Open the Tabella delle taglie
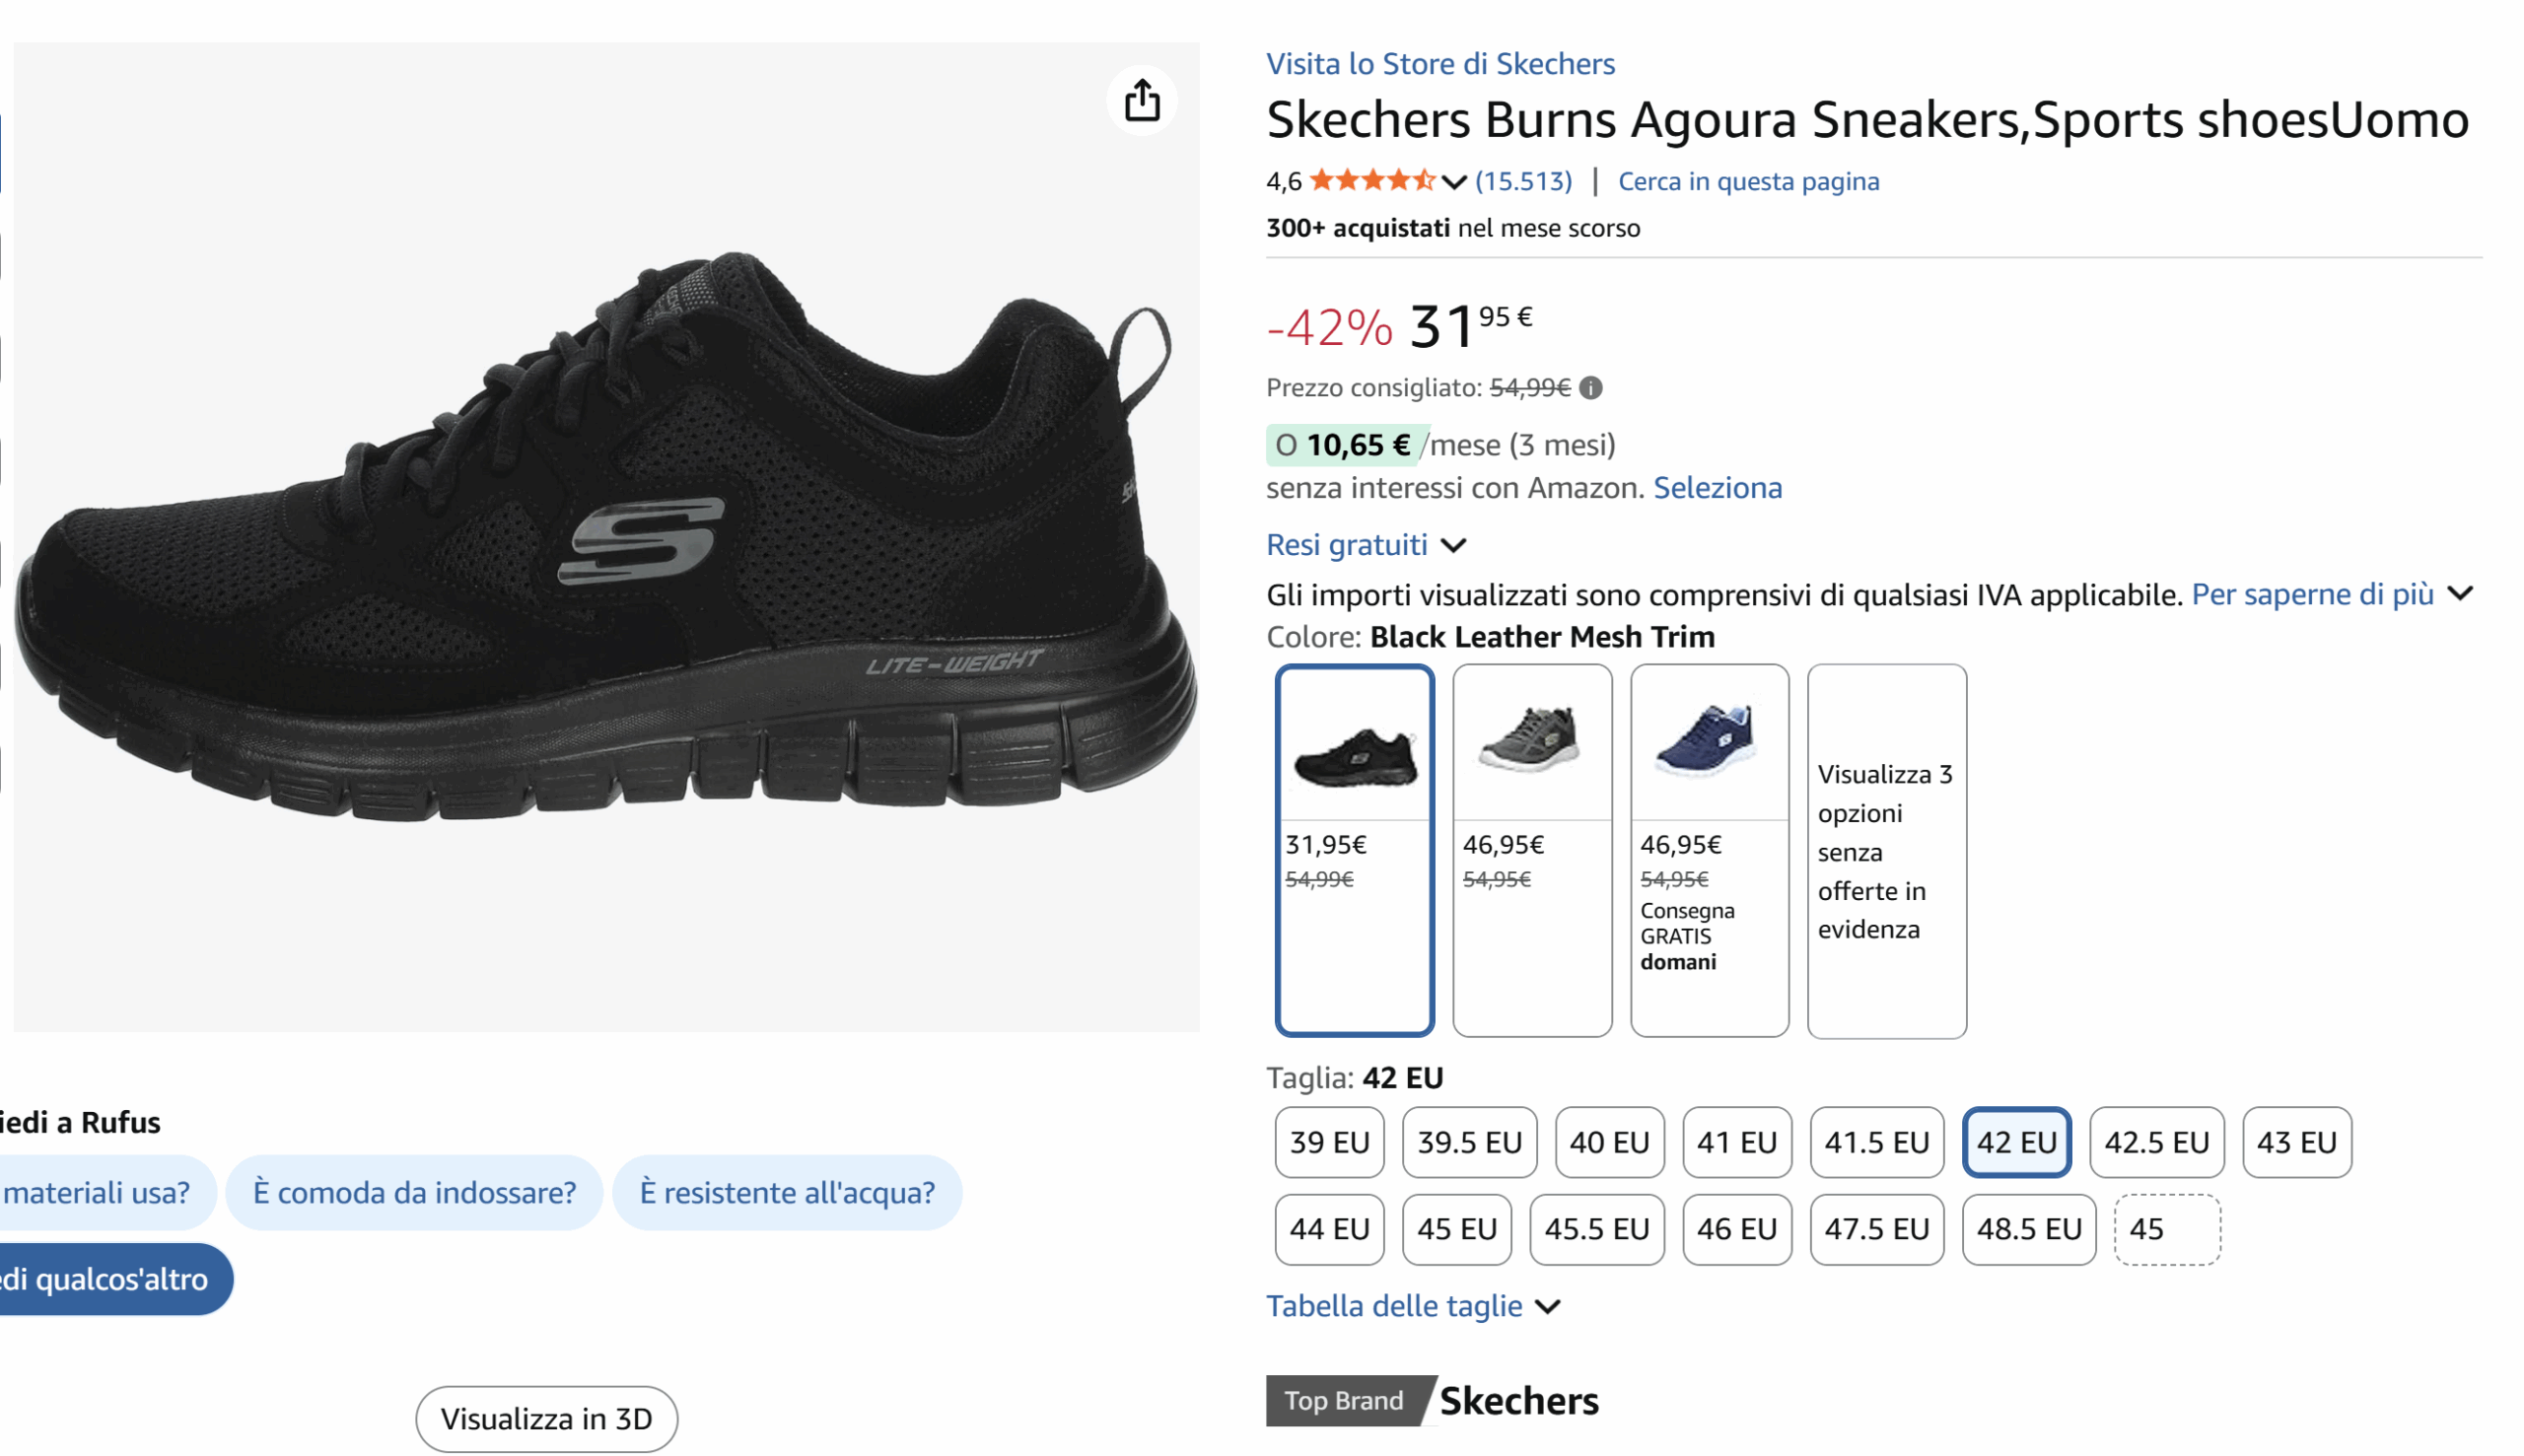 1394,1305
